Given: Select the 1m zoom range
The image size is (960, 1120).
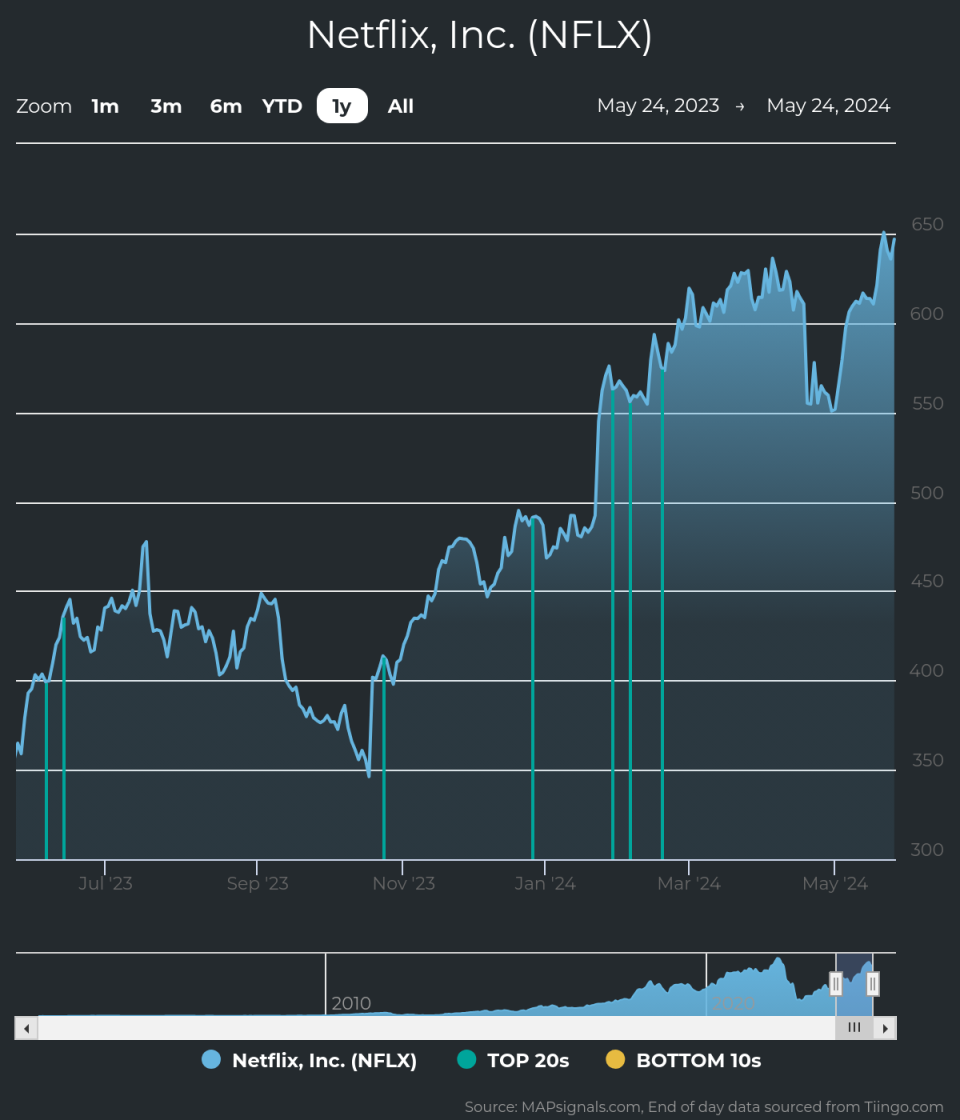Looking at the screenshot, I should 105,106.
